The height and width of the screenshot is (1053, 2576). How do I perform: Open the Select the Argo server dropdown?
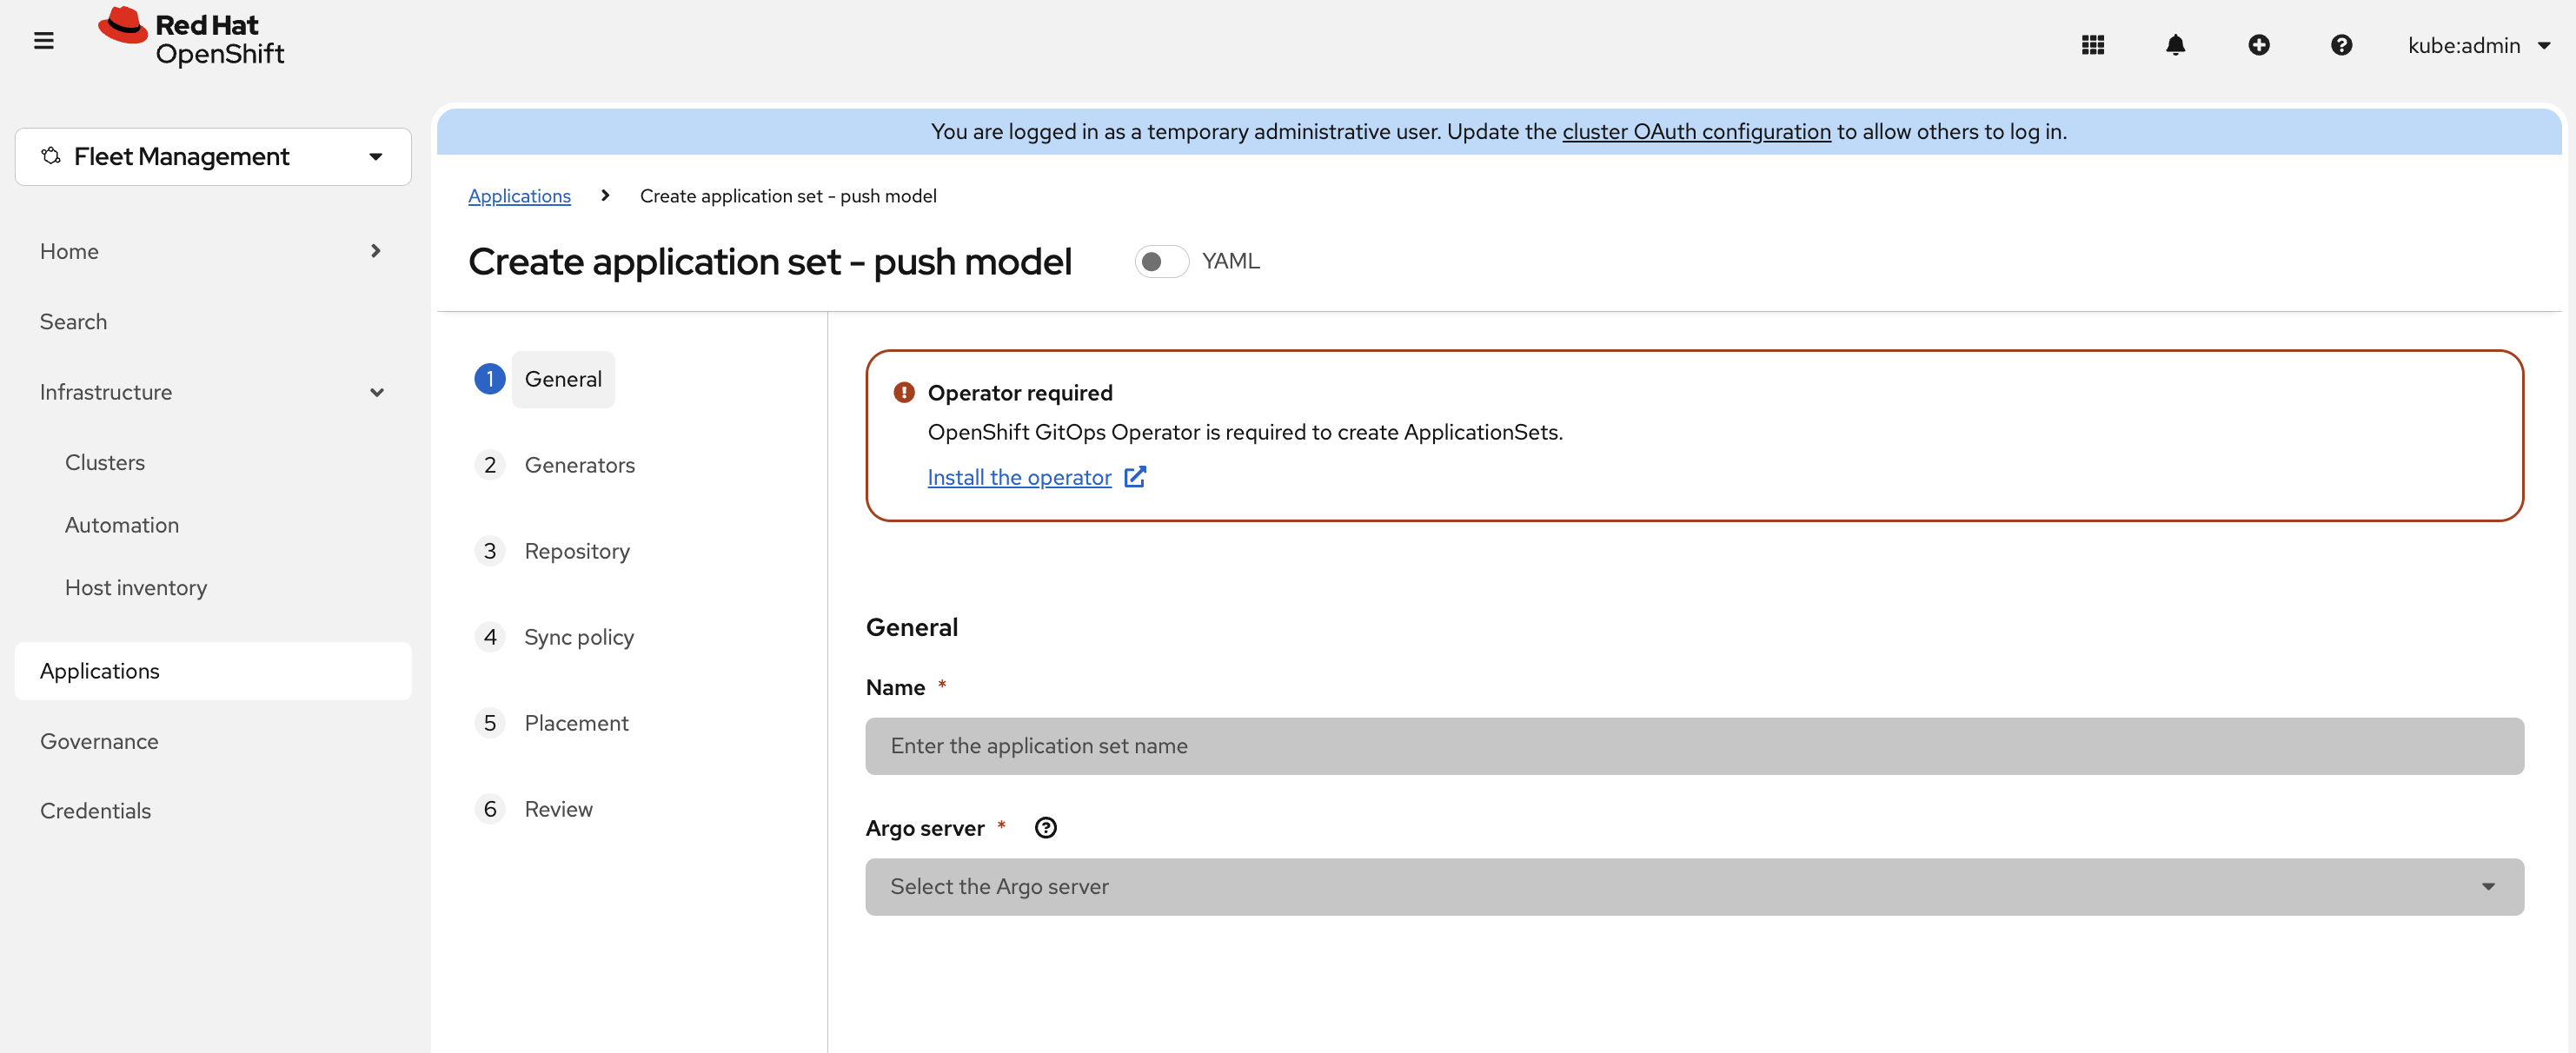[x=1694, y=887]
